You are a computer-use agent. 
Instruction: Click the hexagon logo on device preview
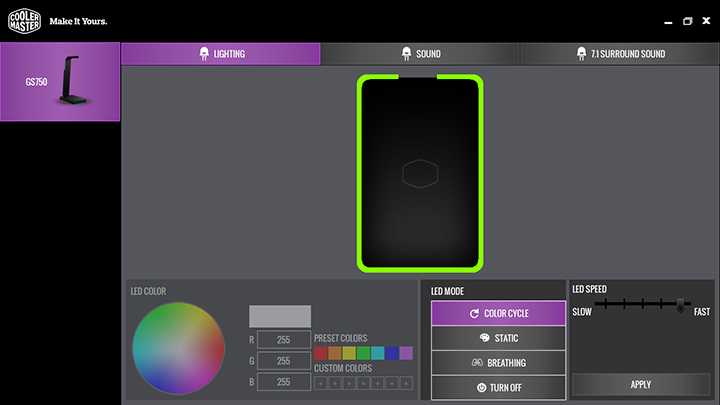click(x=420, y=174)
